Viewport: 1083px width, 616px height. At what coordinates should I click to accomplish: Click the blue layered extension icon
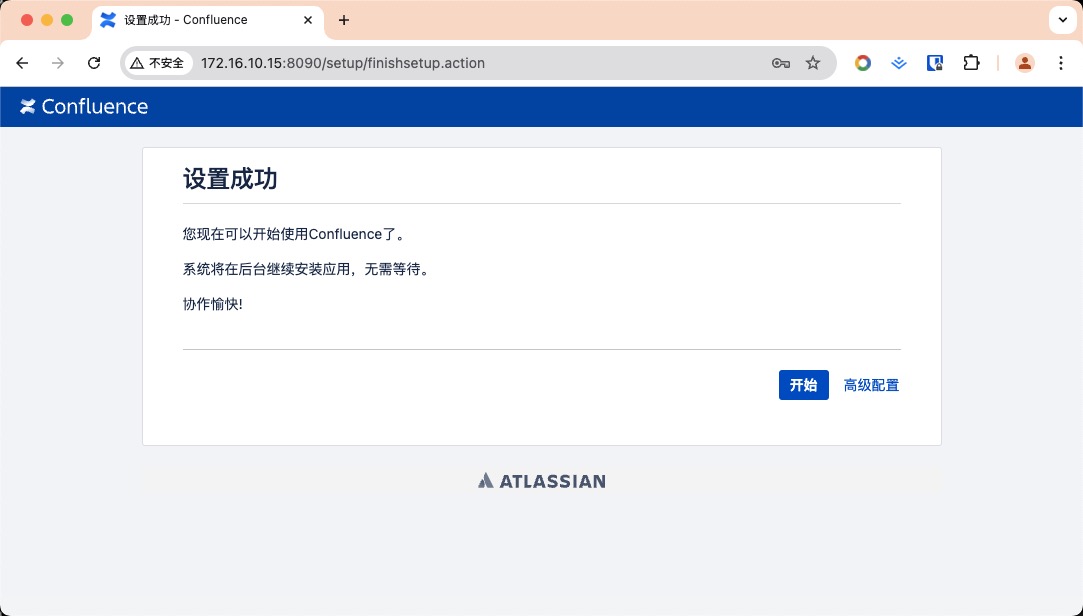click(899, 63)
